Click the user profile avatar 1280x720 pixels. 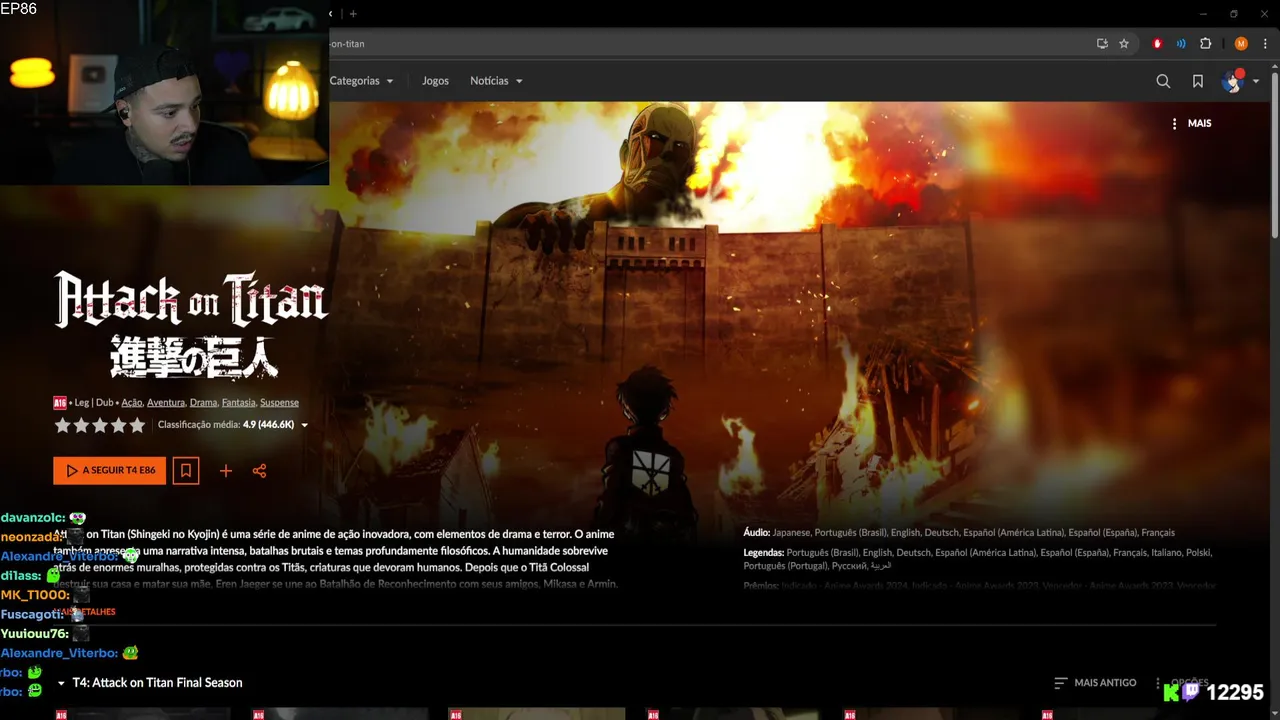click(1232, 81)
